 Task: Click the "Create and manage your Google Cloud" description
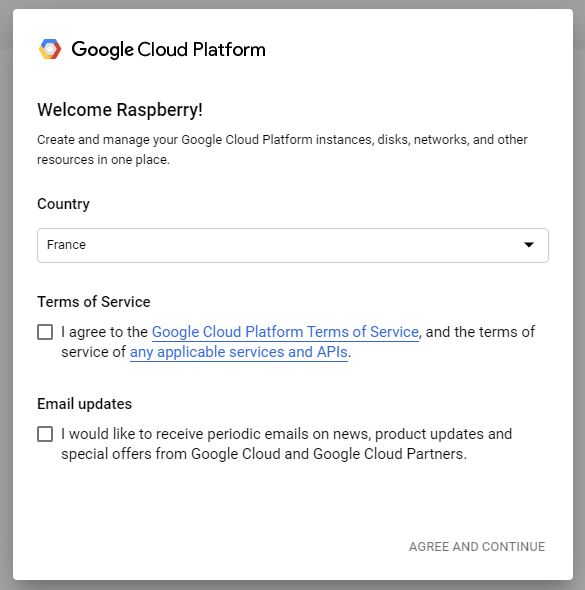point(282,149)
